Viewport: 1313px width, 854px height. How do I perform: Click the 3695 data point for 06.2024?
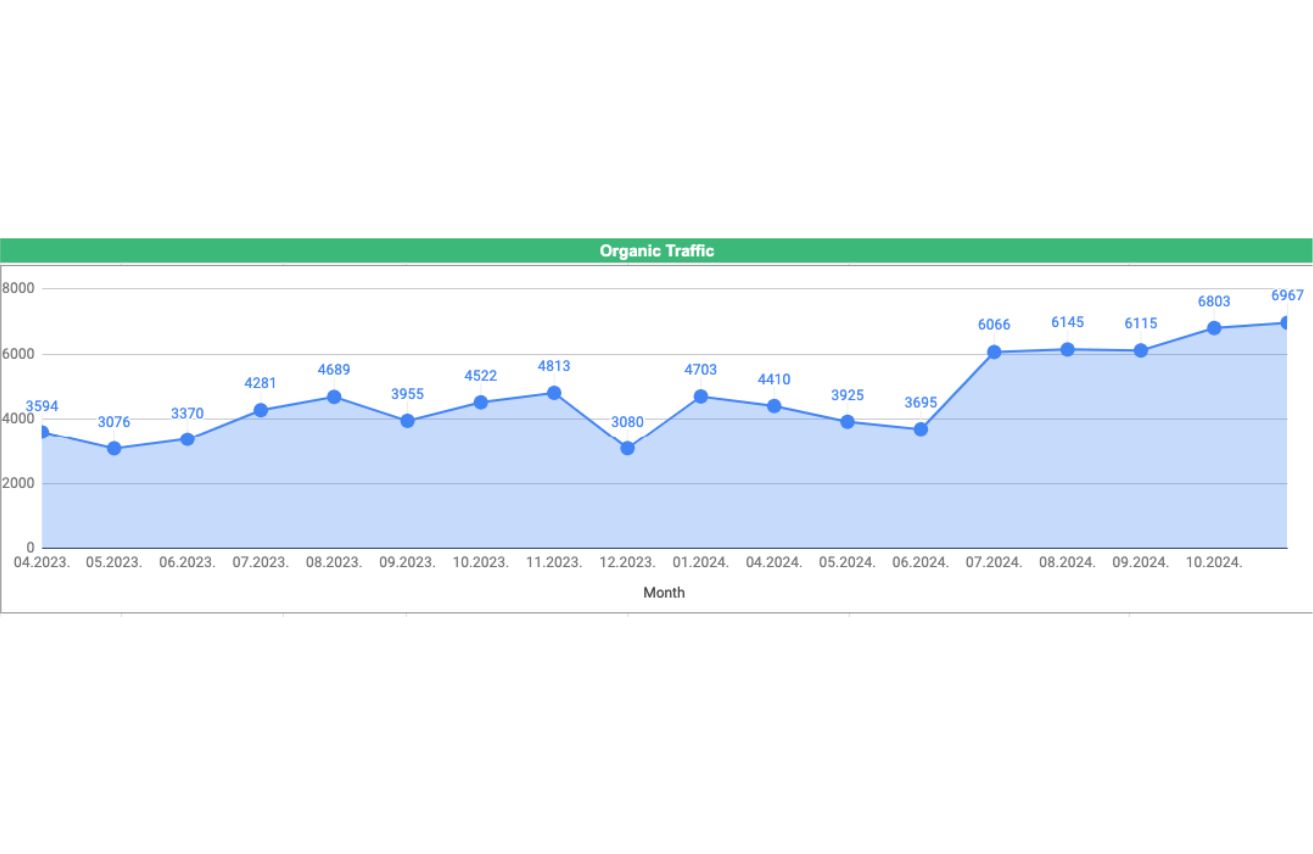click(x=921, y=429)
